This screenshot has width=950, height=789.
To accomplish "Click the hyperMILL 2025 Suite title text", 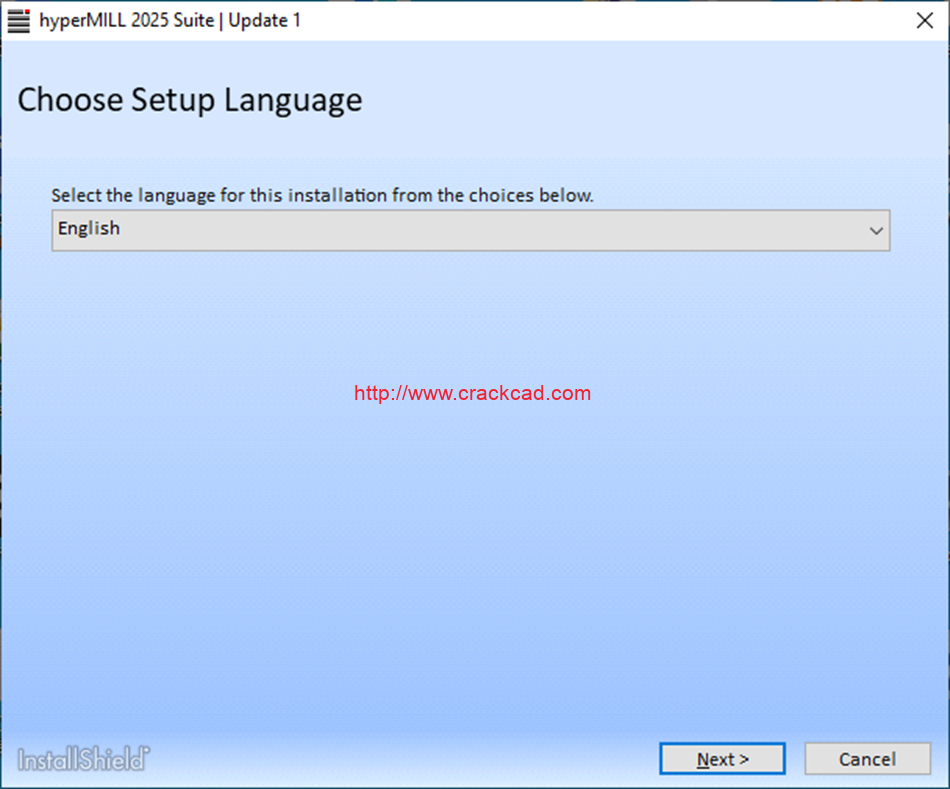I will [127, 20].
